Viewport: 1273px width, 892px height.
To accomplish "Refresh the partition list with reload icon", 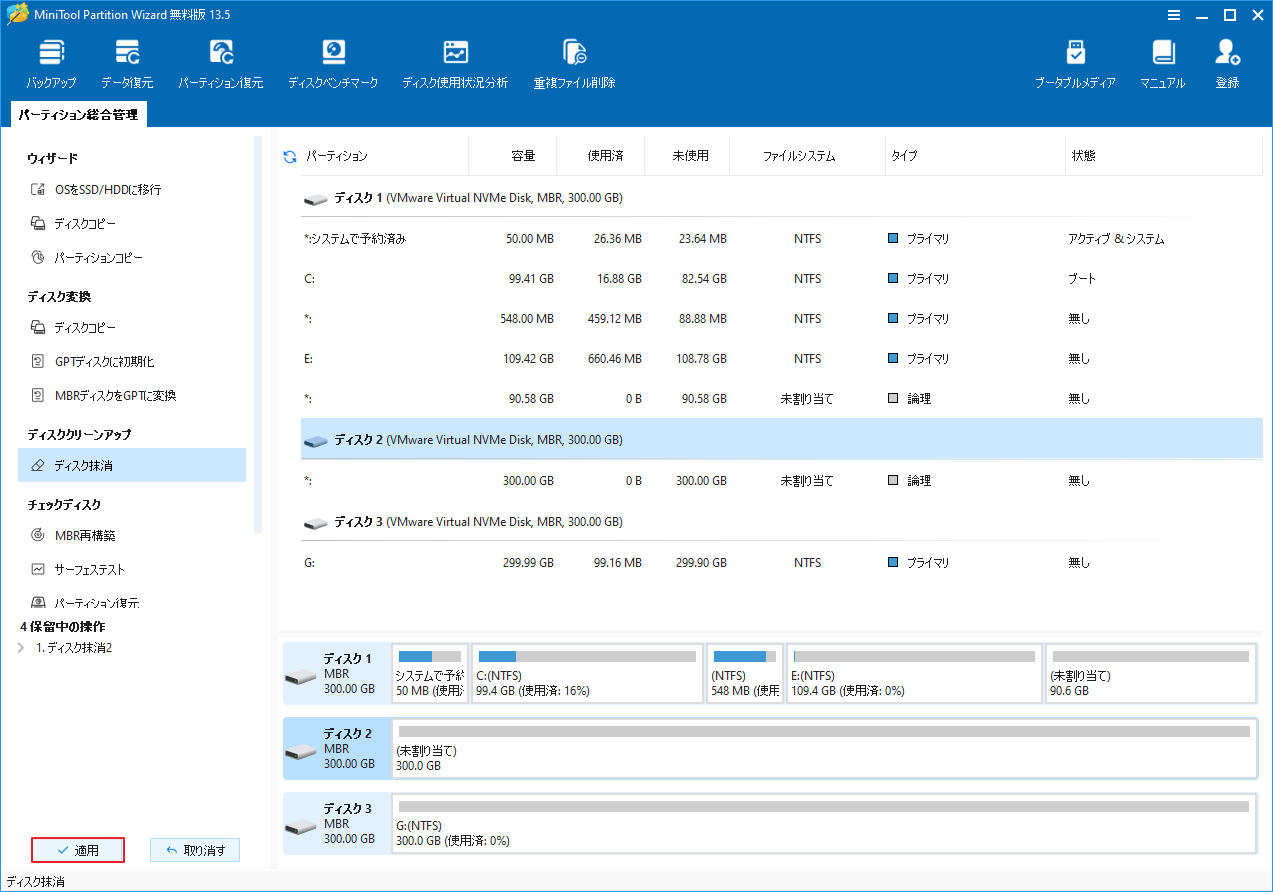I will [x=290, y=157].
